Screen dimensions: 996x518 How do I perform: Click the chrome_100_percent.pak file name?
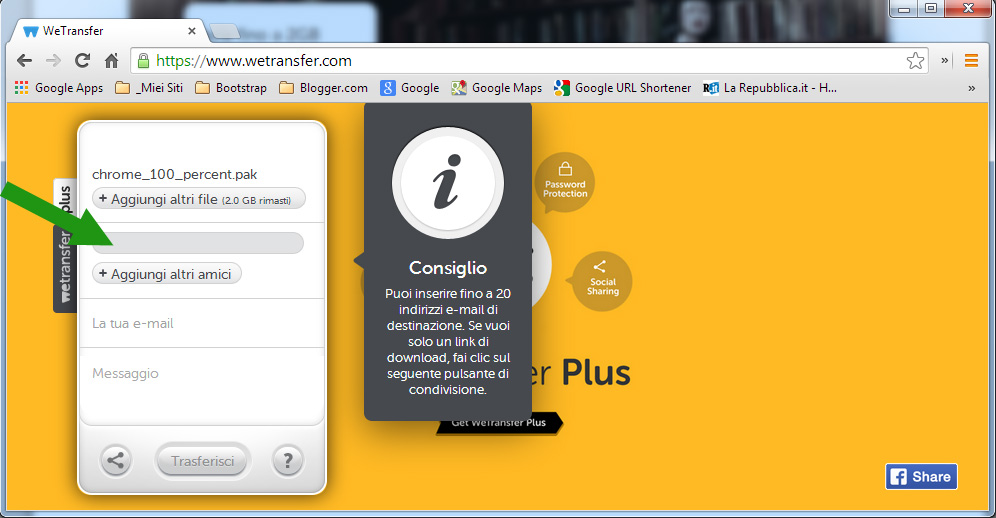(175, 174)
